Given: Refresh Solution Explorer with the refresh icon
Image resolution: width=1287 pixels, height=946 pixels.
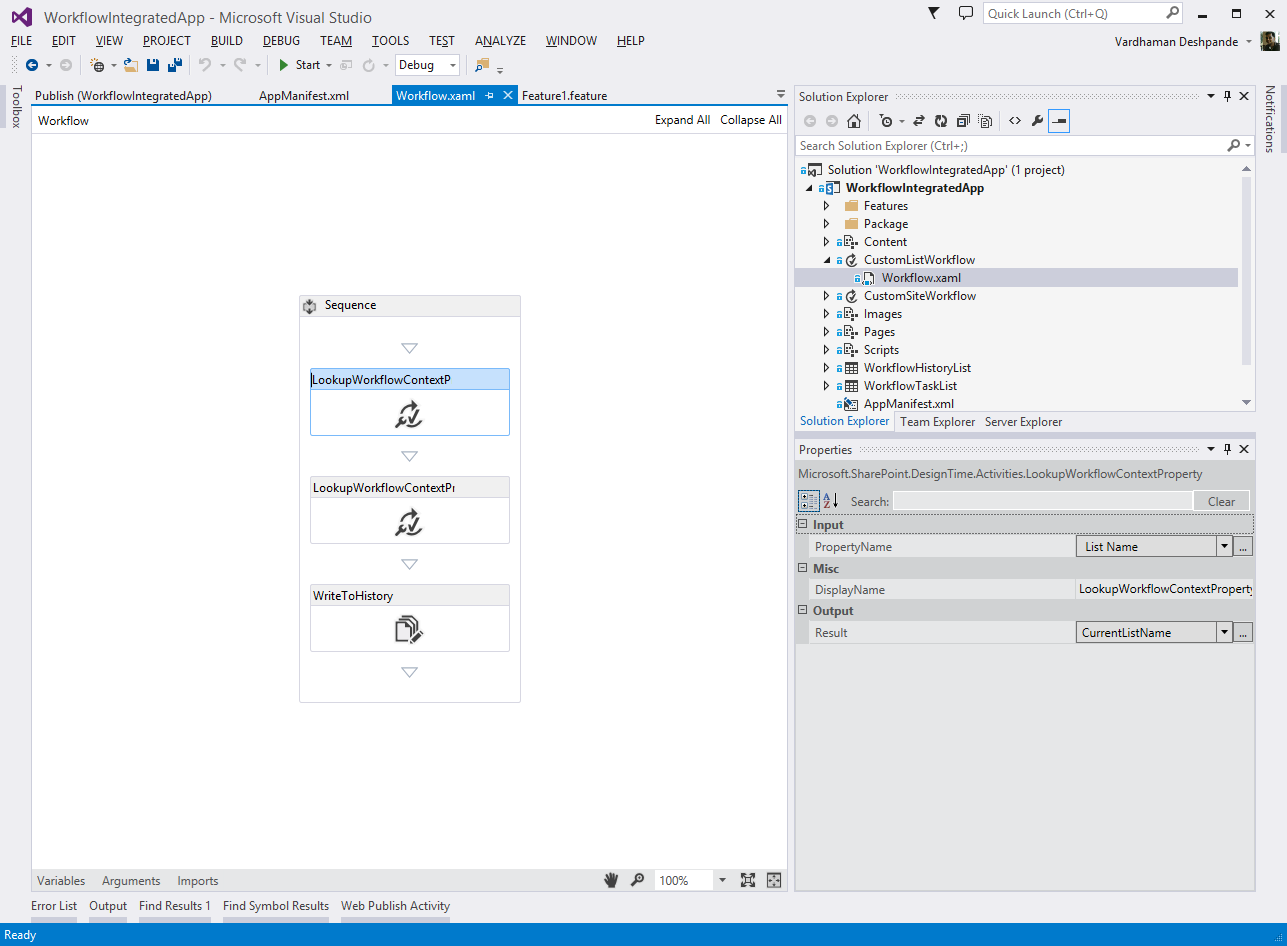Looking at the screenshot, I should tap(941, 121).
